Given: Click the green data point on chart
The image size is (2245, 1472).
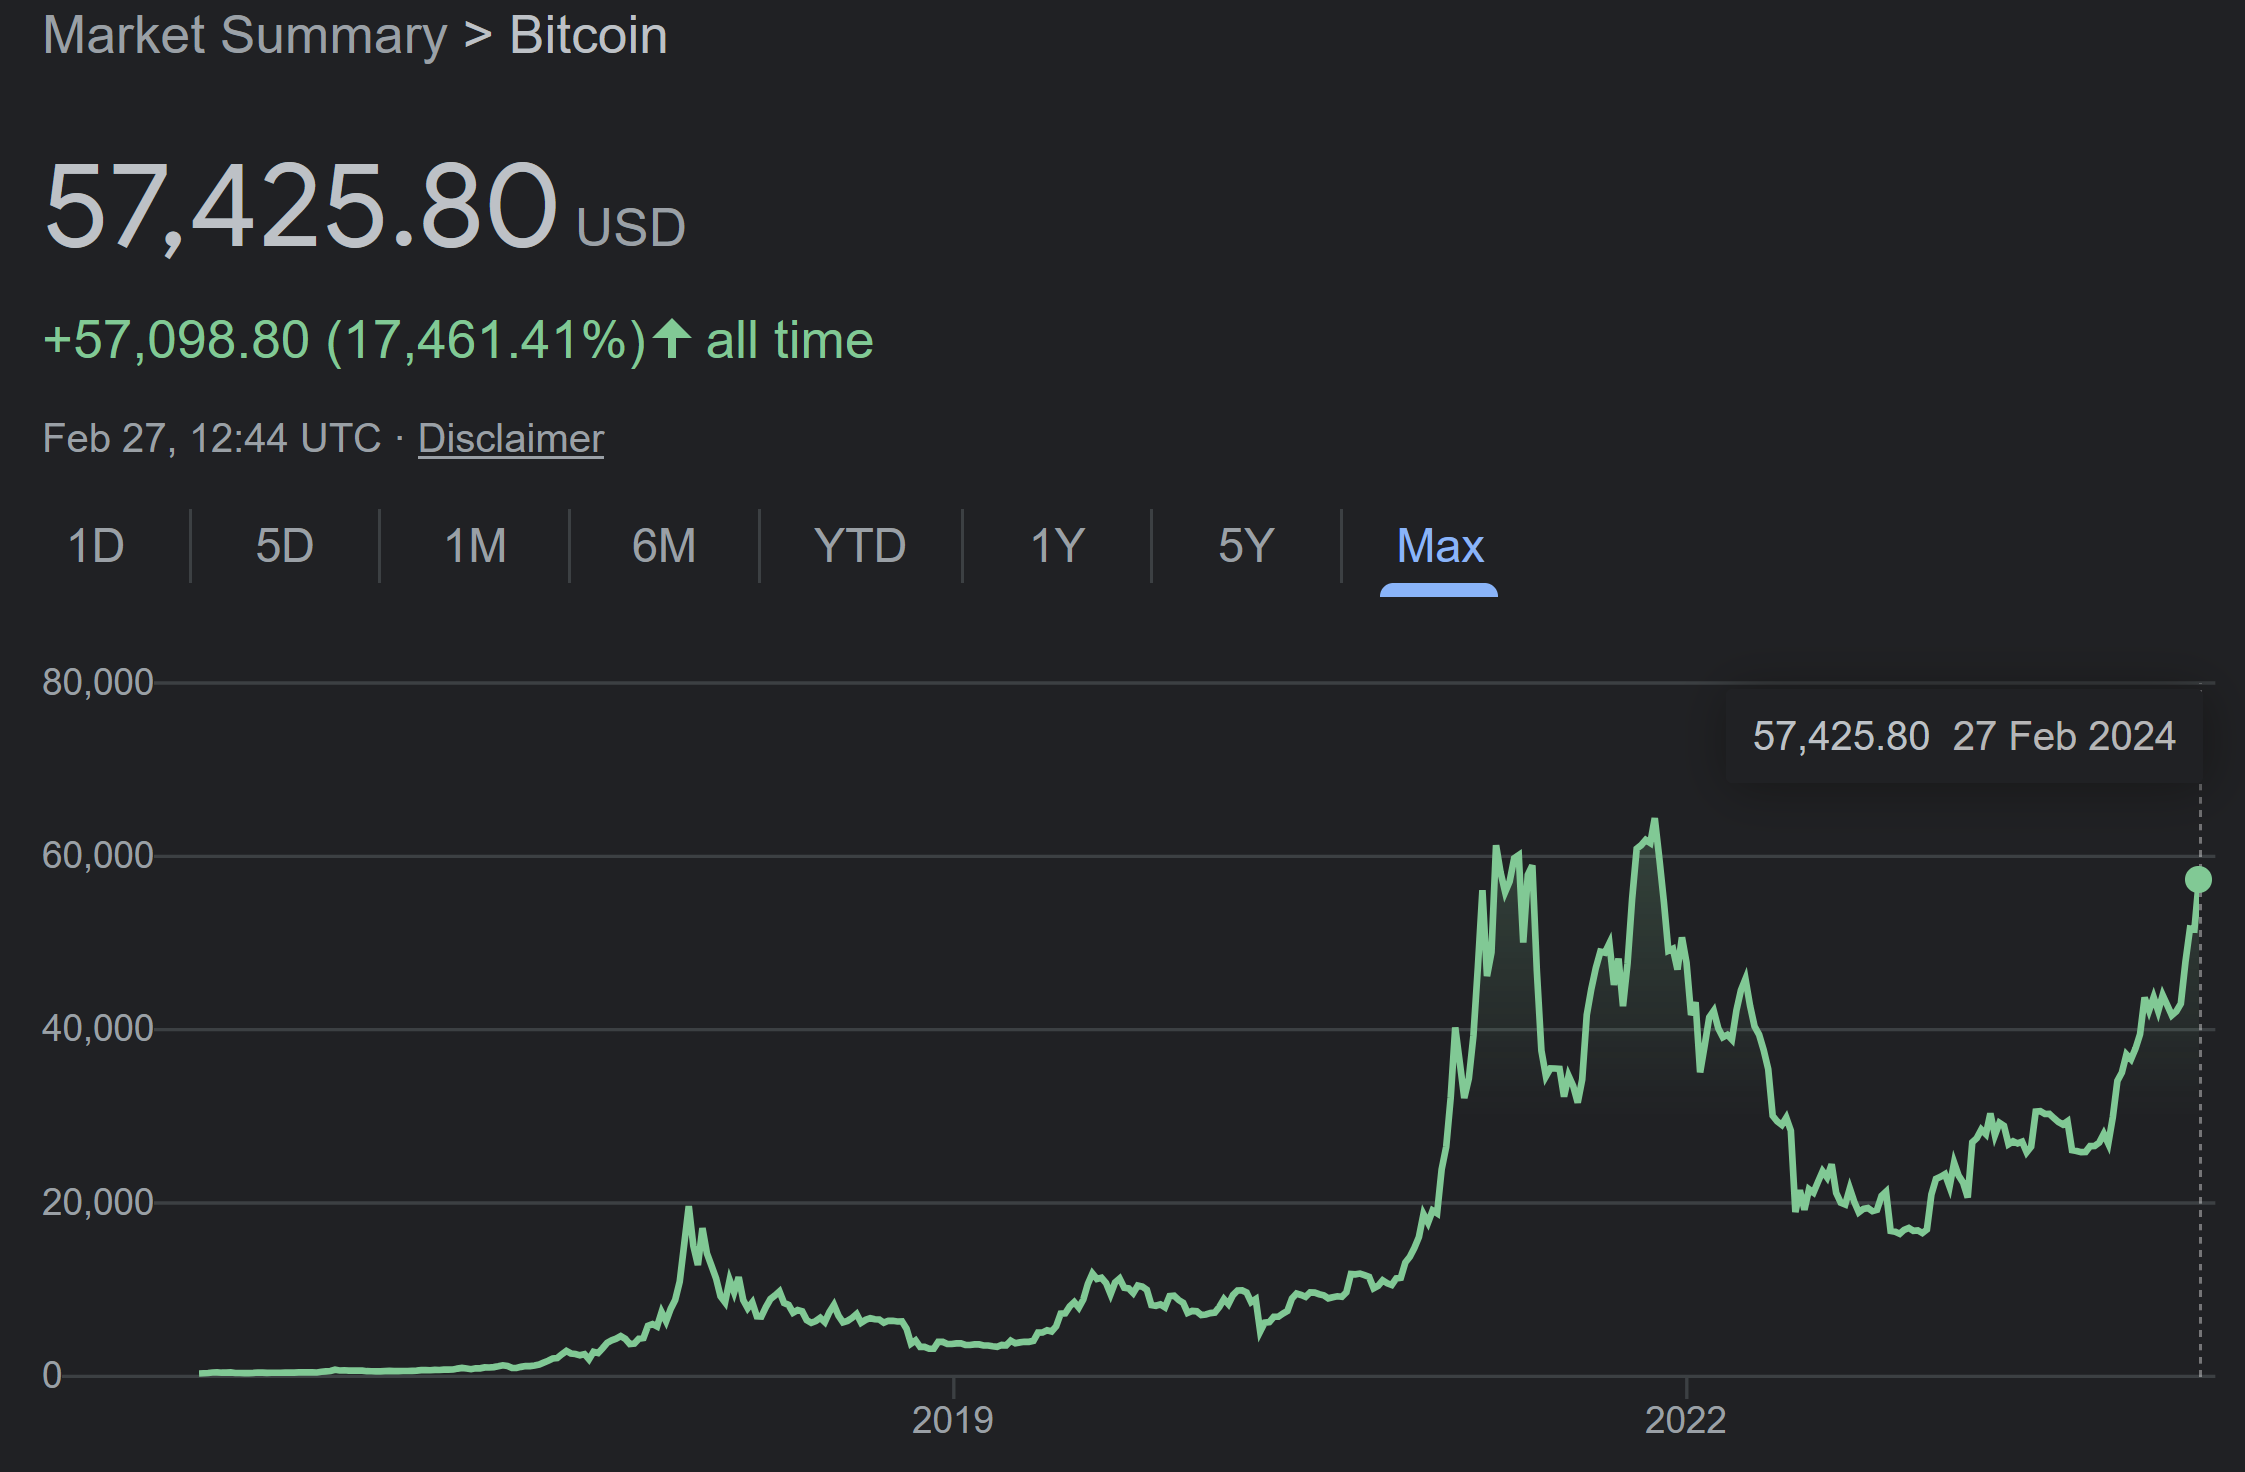Looking at the screenshot, I should 2198,879.
